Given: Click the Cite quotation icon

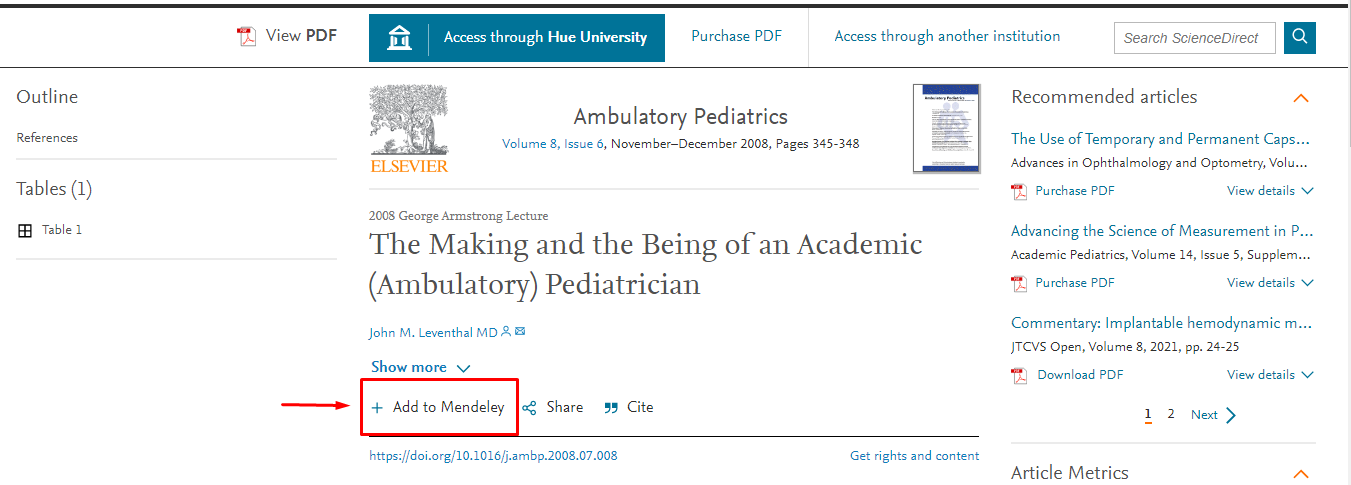Looking at the screenshot, I should [611, 408].
